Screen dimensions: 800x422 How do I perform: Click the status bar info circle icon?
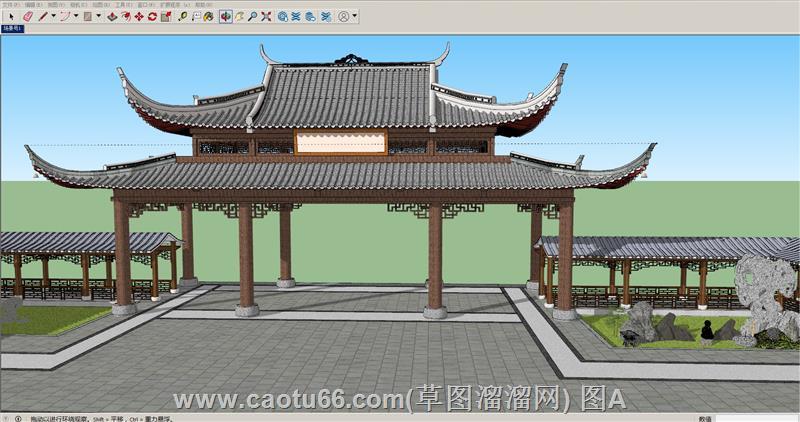click(18, 418)
